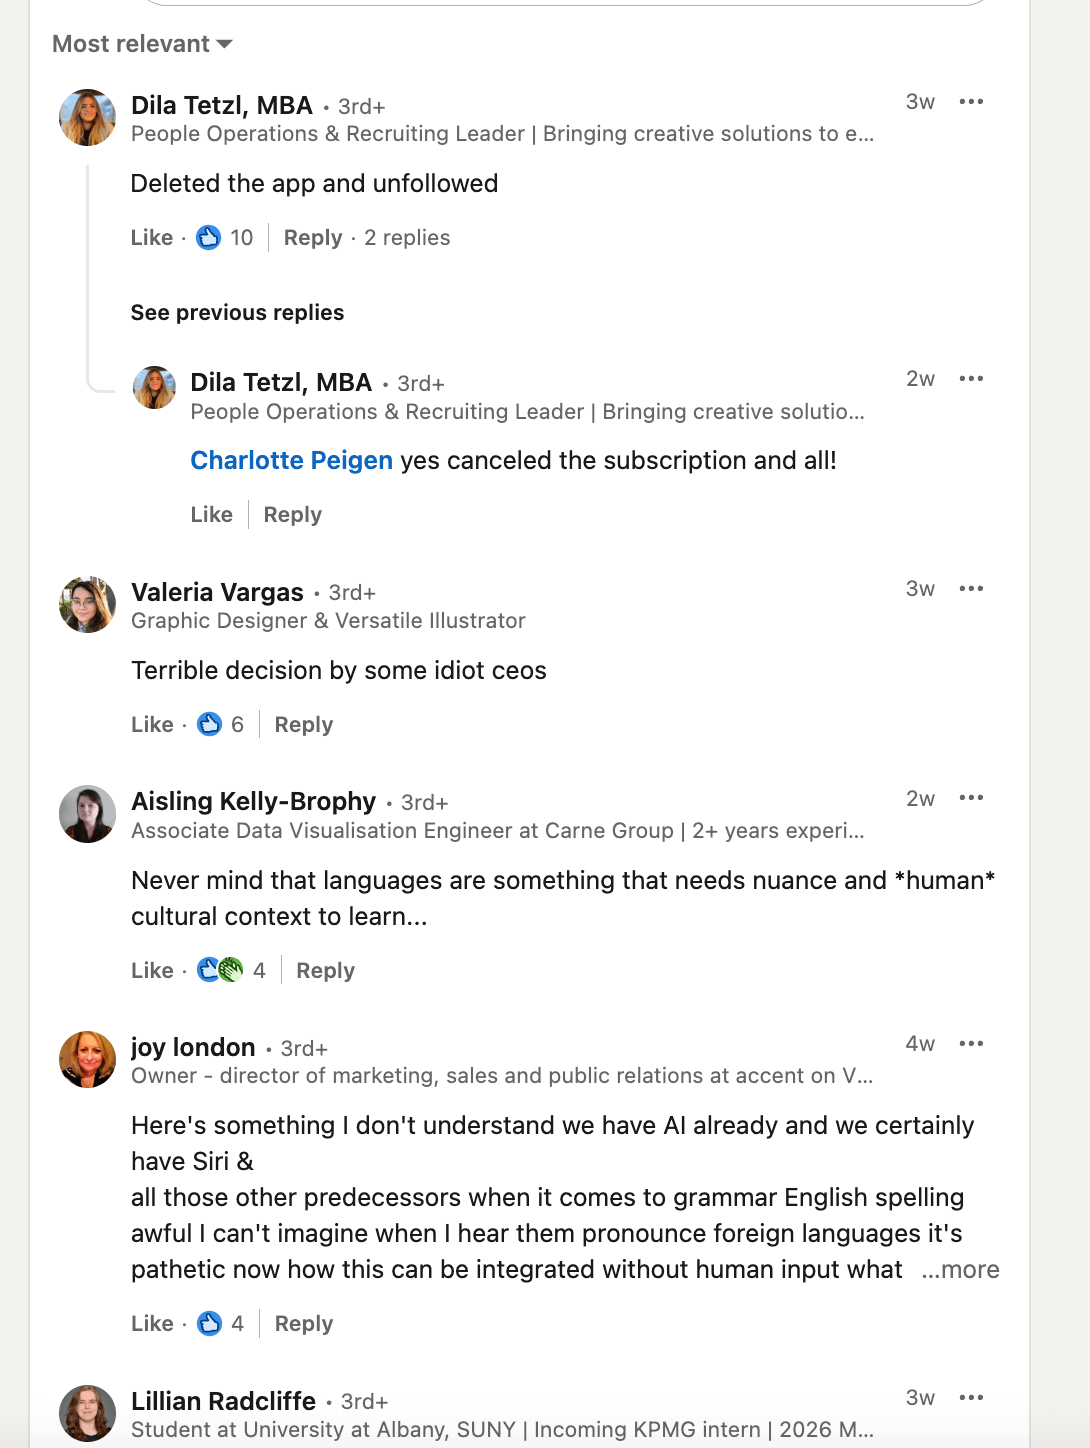This screenshot has height=1448, width=1090.
Task: Open options menu for Dila Tetzl's top comment
Action: click(x=971, y=102)
